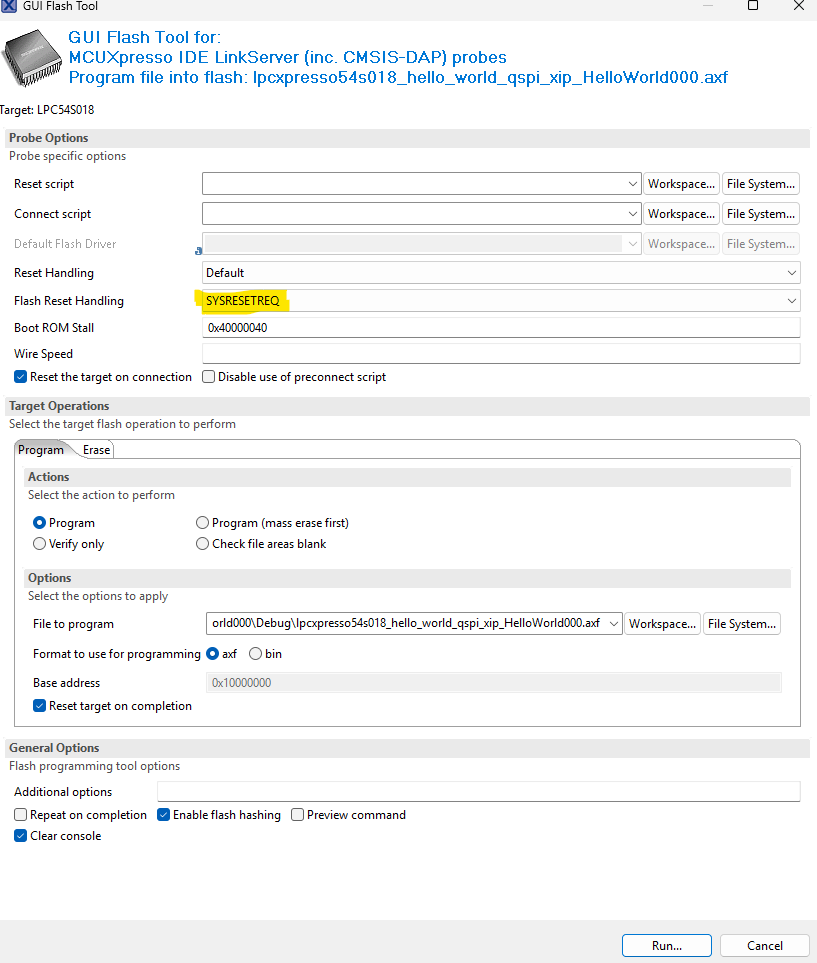This screenshot has height=963, width=817.
Task: Switch to the Program tab
Action: (41, 450)
